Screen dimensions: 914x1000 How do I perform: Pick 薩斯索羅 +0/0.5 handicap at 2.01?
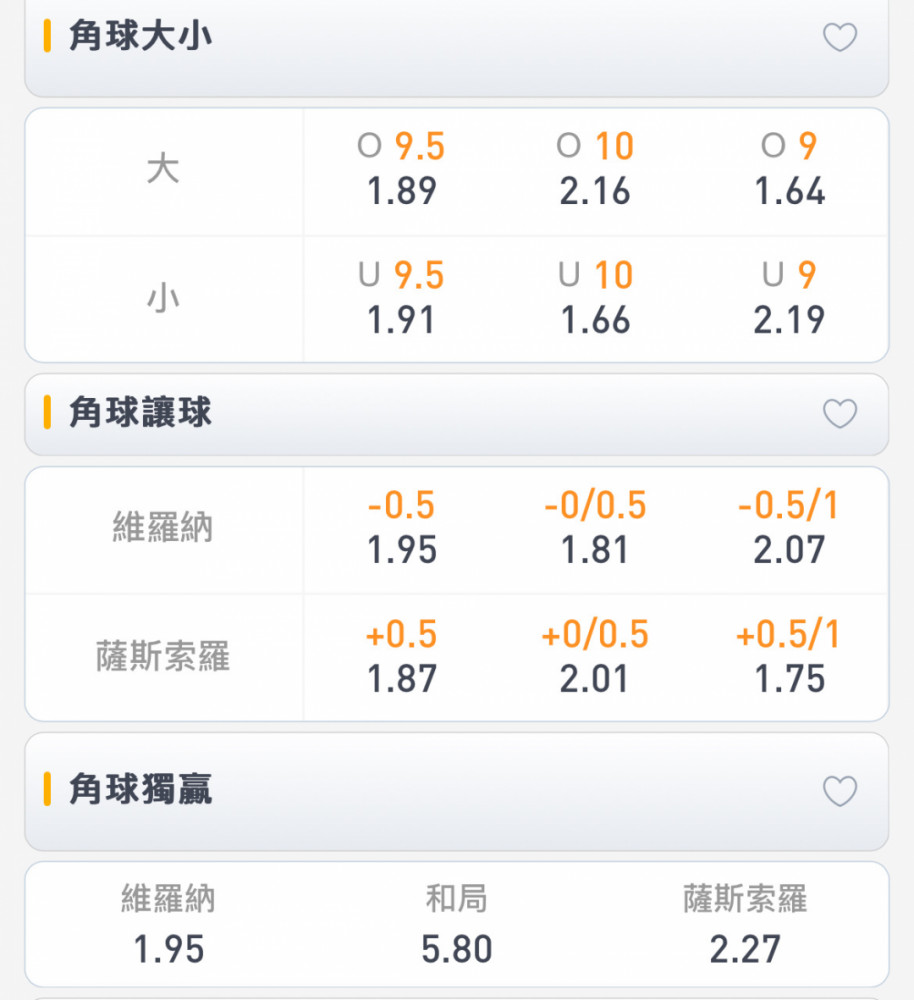[595, 657]
